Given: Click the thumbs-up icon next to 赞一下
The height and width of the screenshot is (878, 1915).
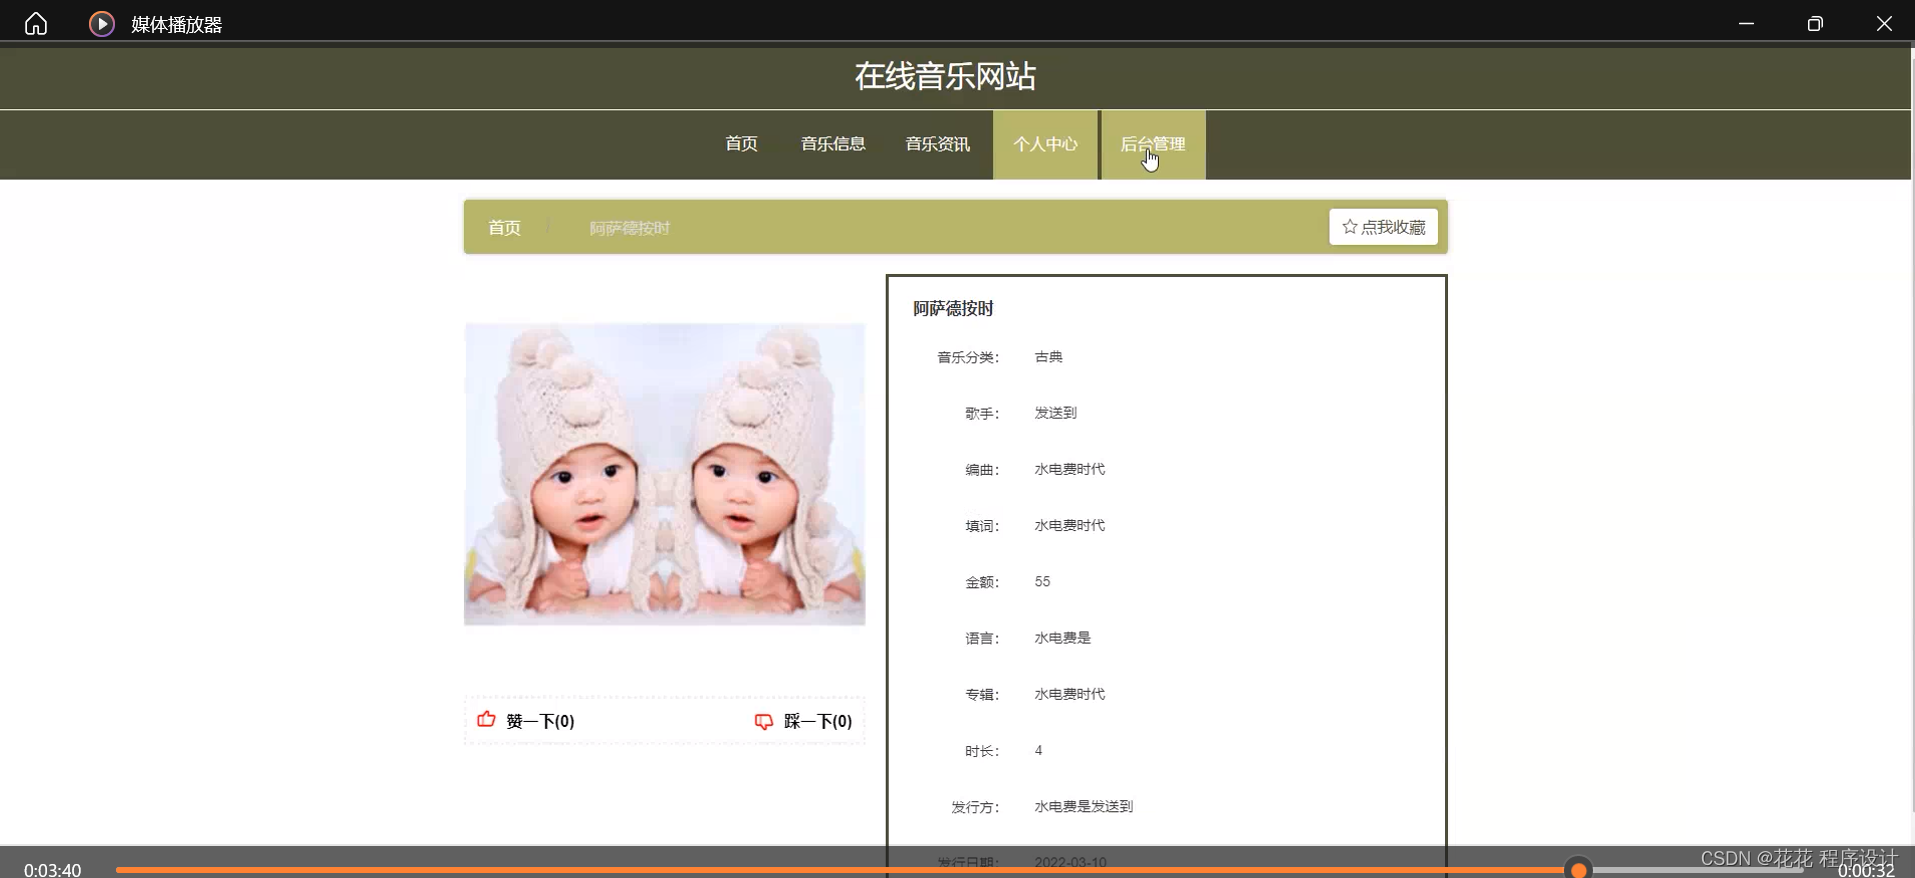Looking at the screenshot, I should point(486,719).
